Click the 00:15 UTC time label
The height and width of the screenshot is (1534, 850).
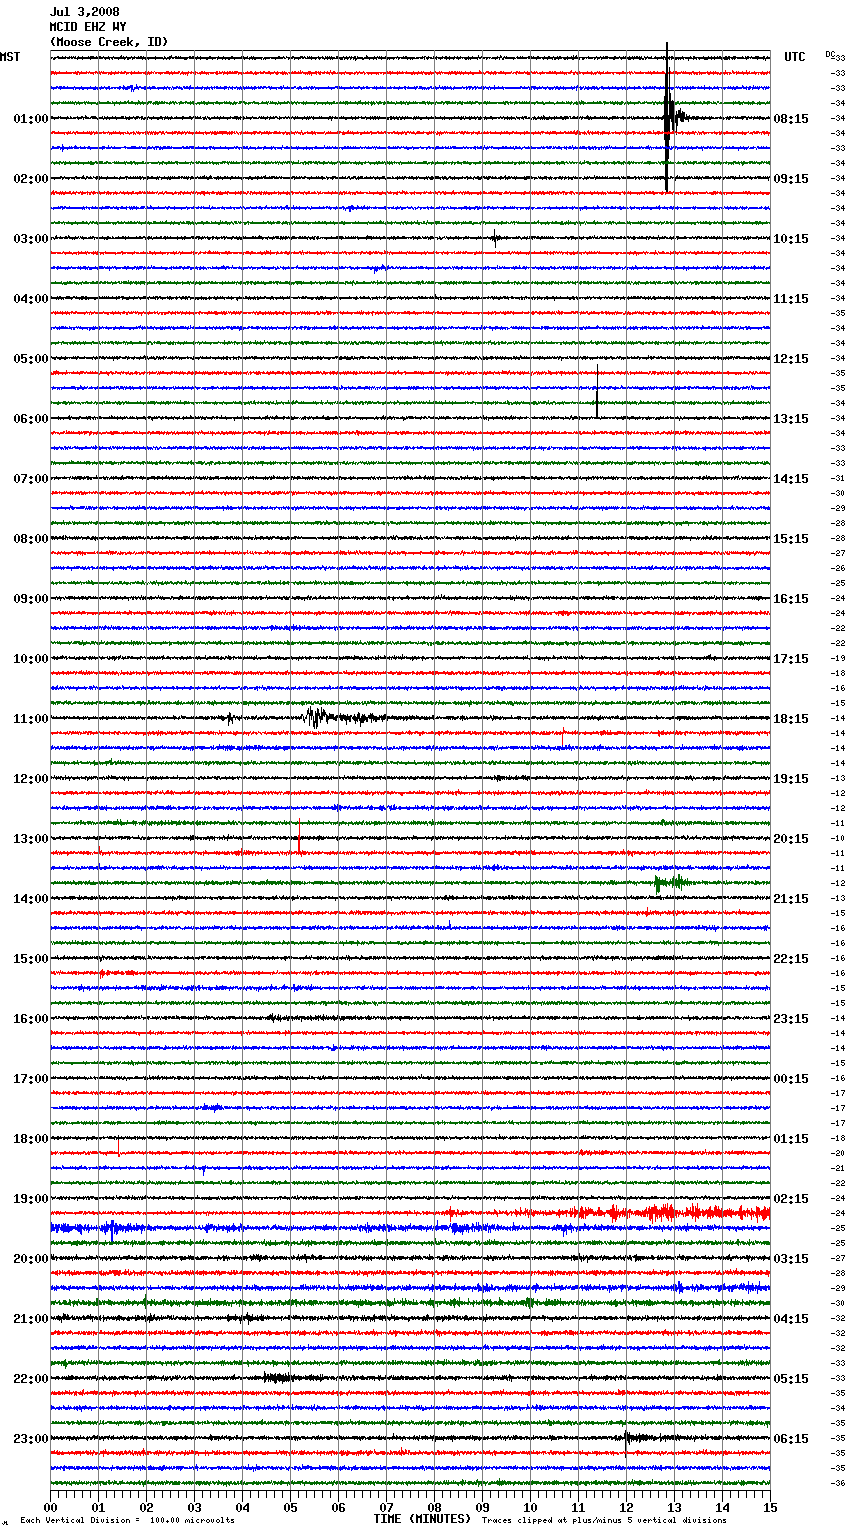791,1079
